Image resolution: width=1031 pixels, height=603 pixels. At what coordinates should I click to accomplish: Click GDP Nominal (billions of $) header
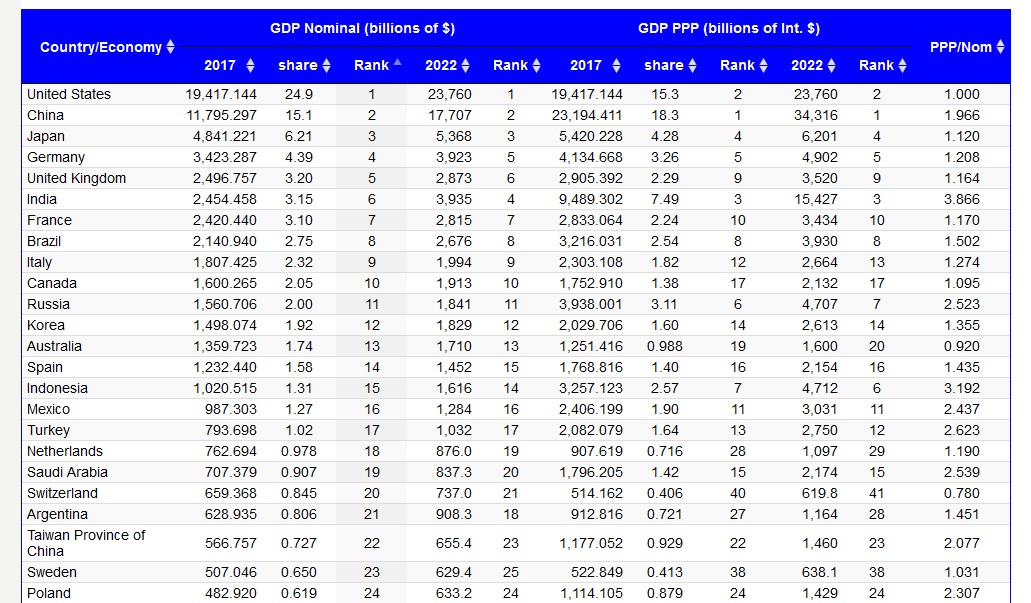pyautogui.click(x=362, y=28)
